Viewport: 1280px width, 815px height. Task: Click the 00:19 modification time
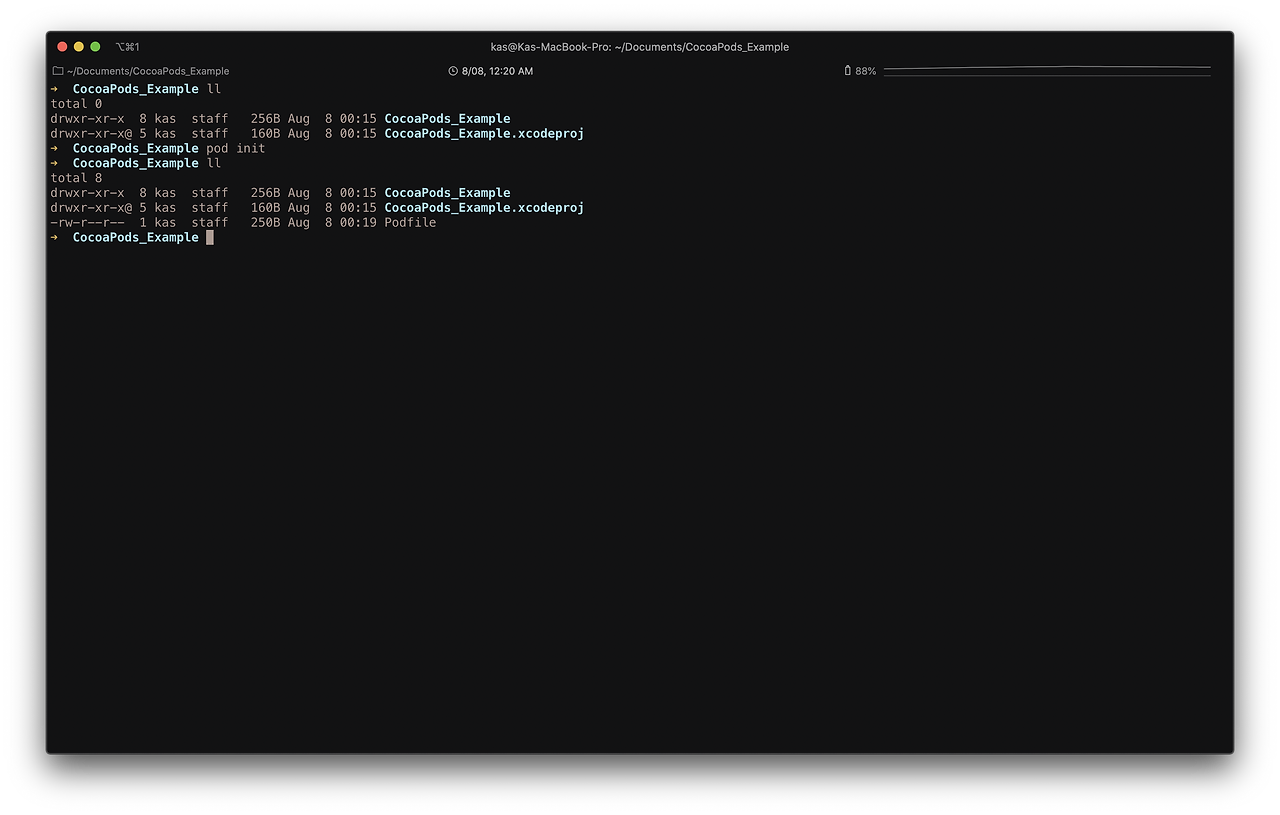[x=358, y=222]
